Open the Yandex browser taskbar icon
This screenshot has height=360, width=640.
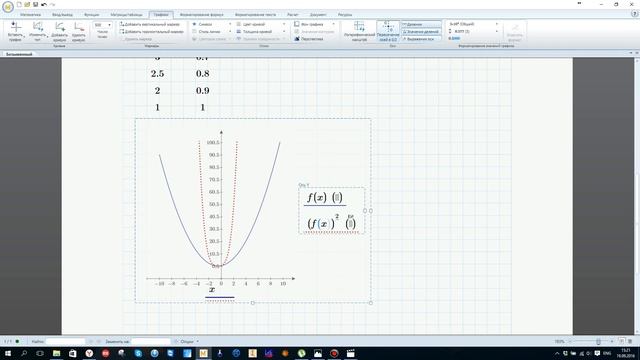click(89, 353)
